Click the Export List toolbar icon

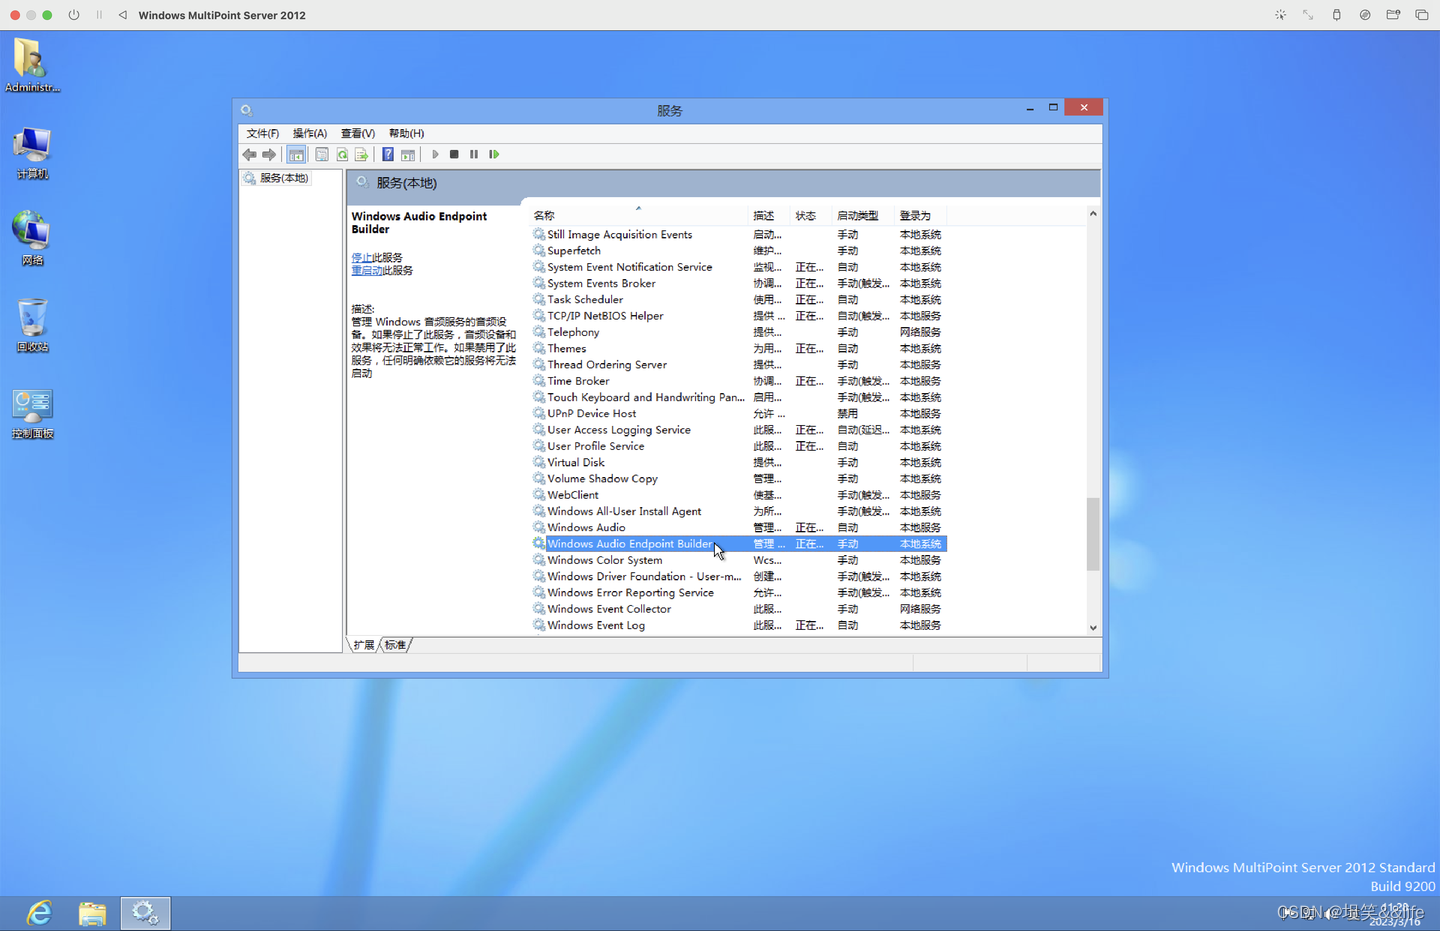(x=361, y=155)
